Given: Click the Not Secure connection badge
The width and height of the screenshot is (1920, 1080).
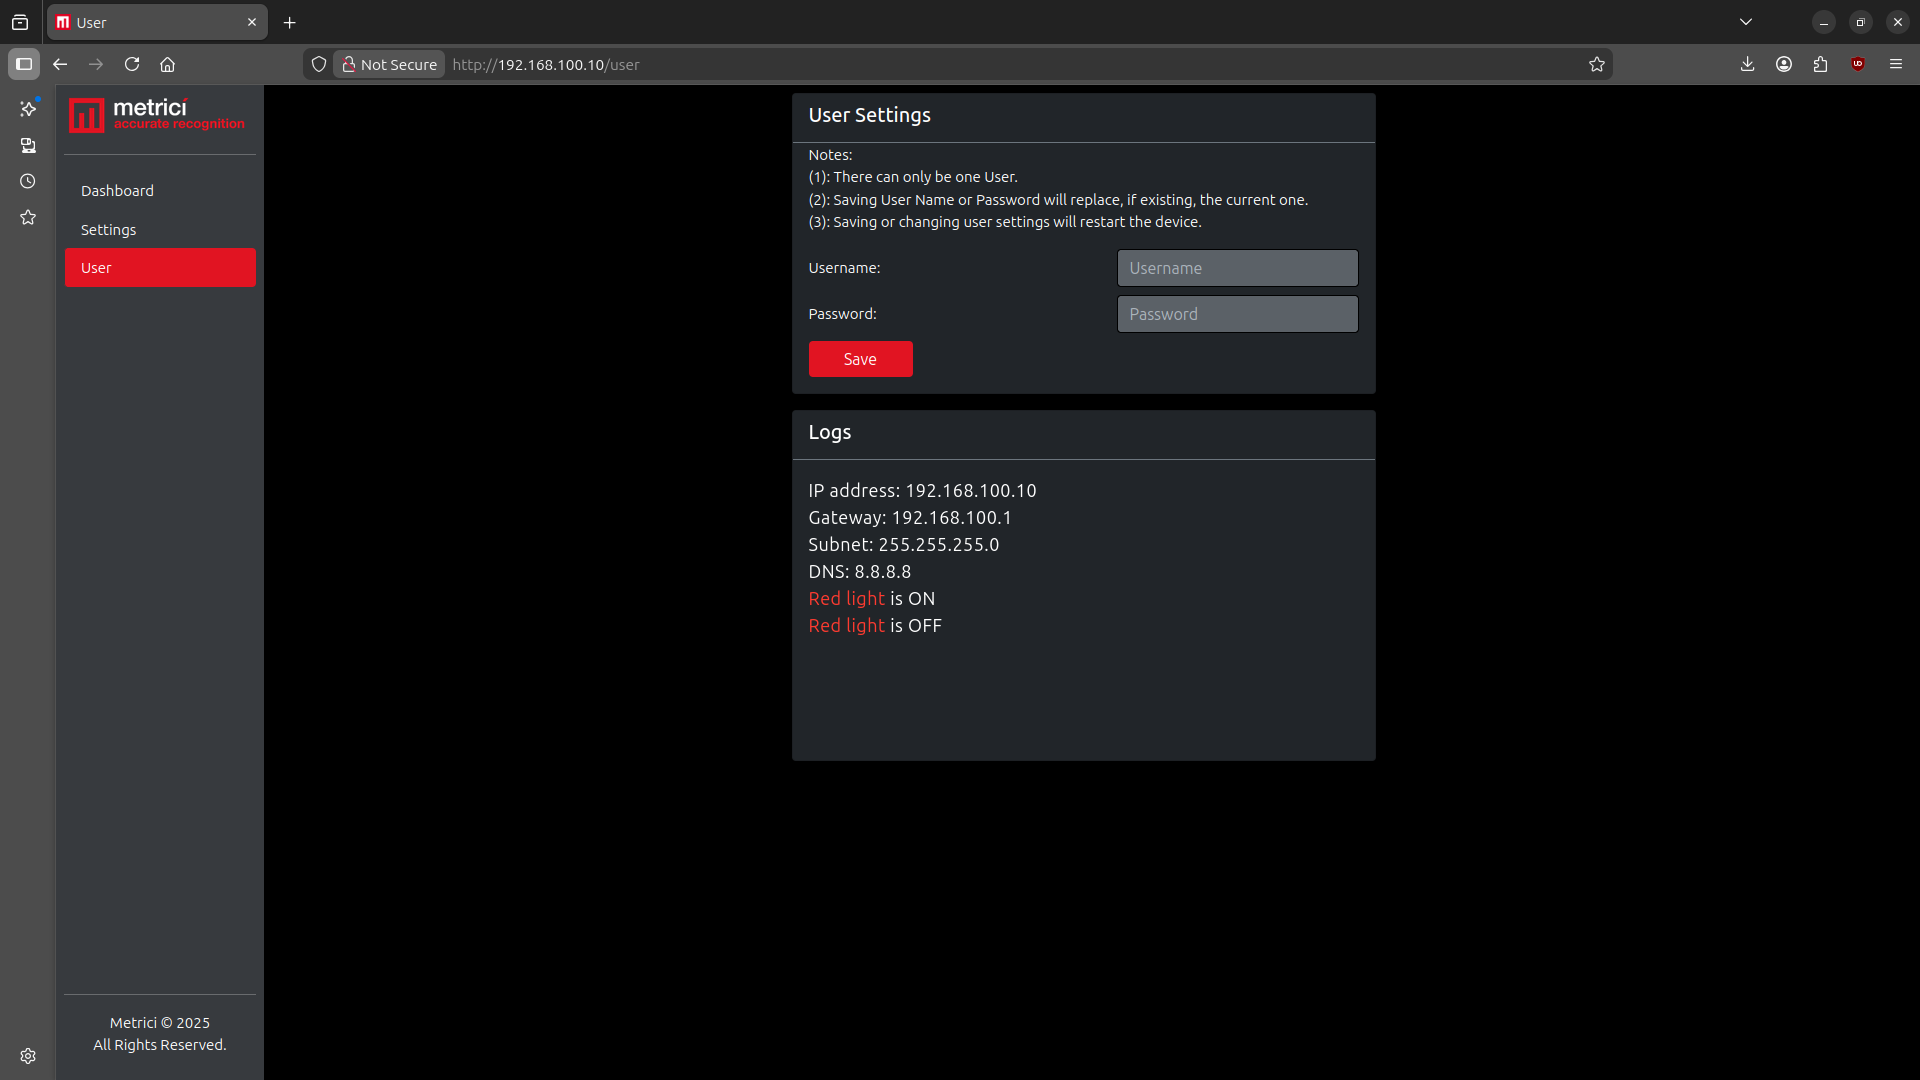Looking at the screenshot, I should click(389, 64).
